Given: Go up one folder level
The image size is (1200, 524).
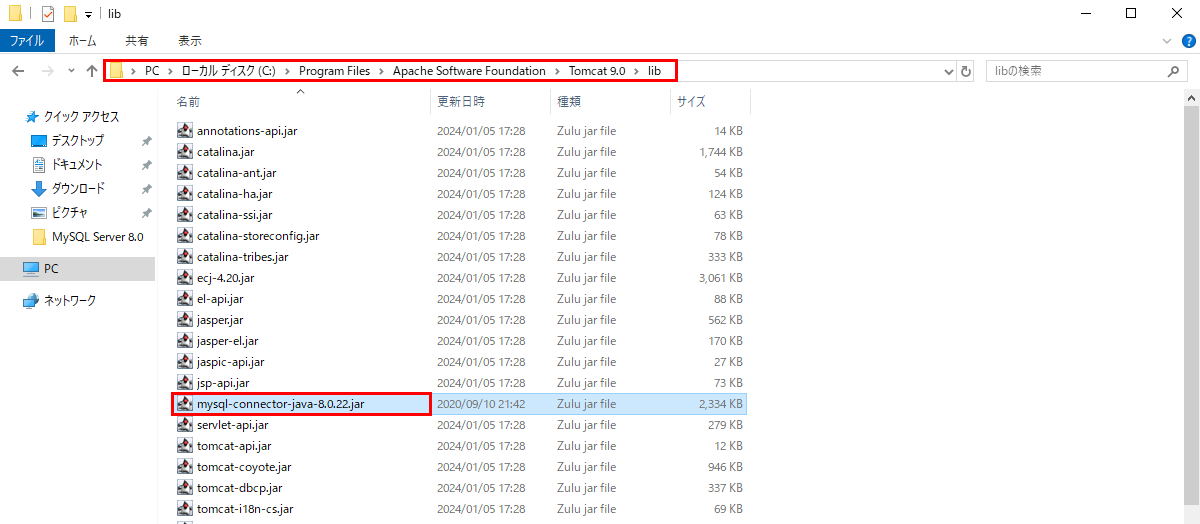Looking at the screenshot, I should pos(92,71).
